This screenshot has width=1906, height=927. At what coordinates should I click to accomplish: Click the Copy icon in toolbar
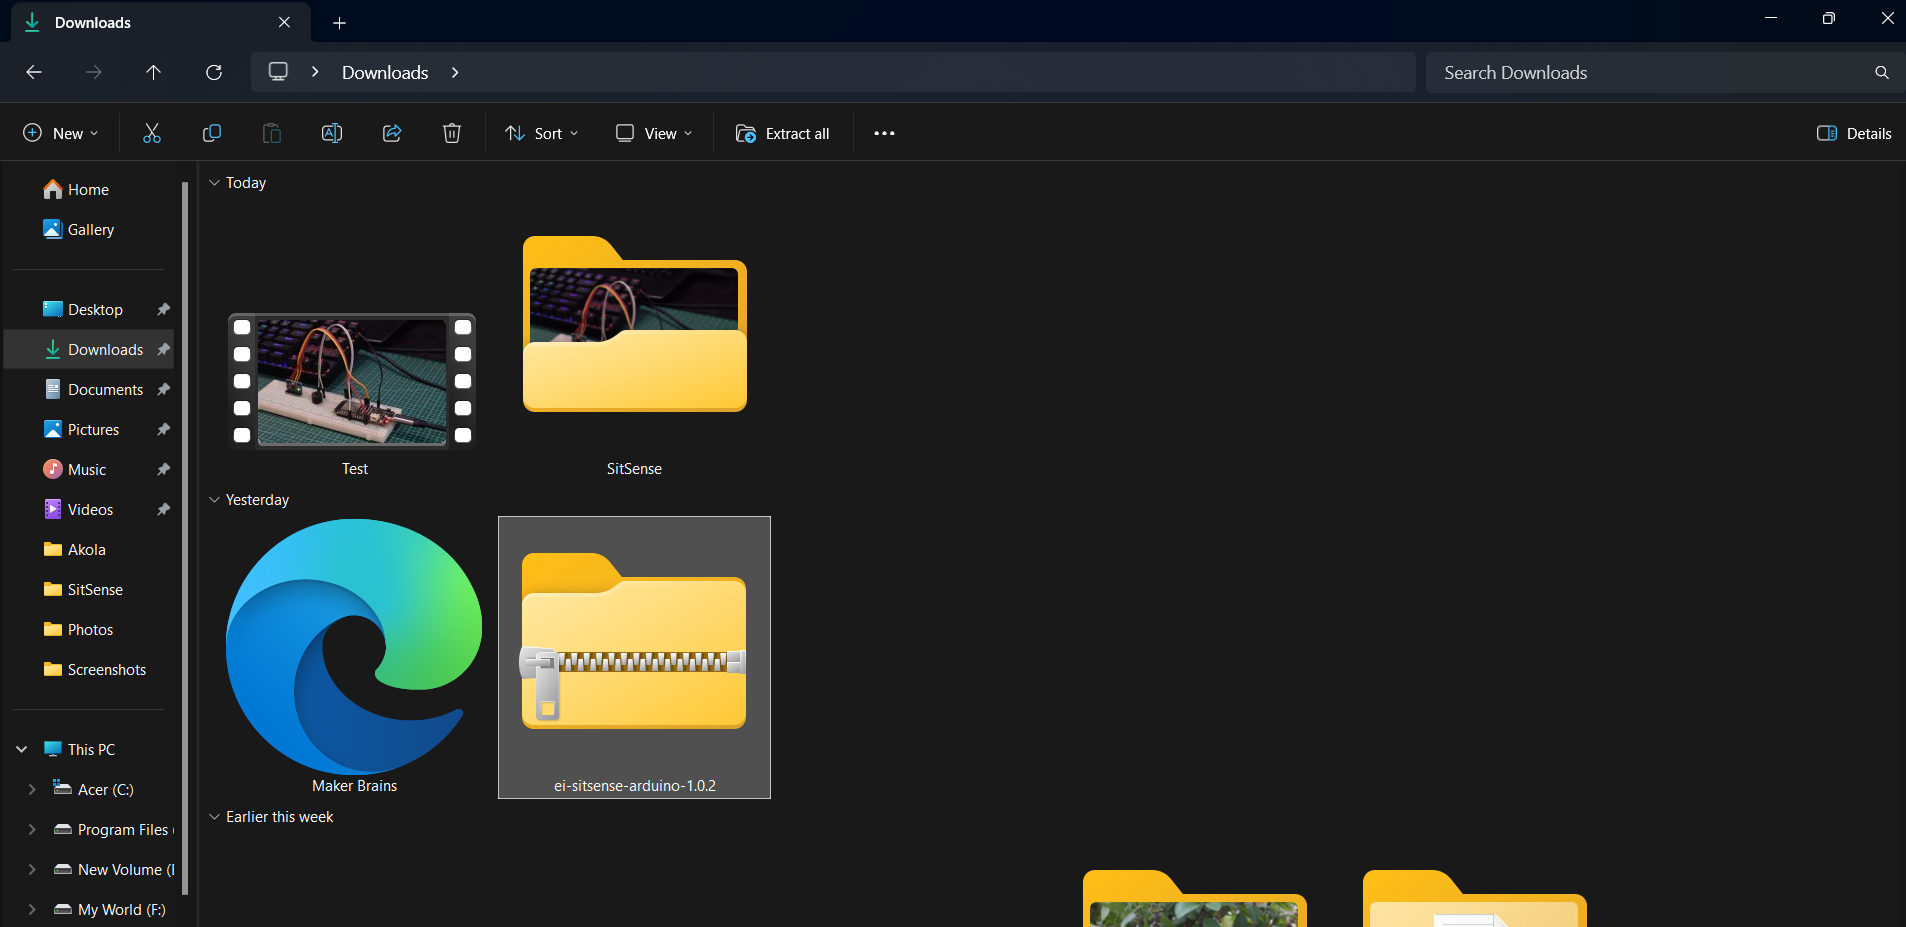tap(212, 133)
